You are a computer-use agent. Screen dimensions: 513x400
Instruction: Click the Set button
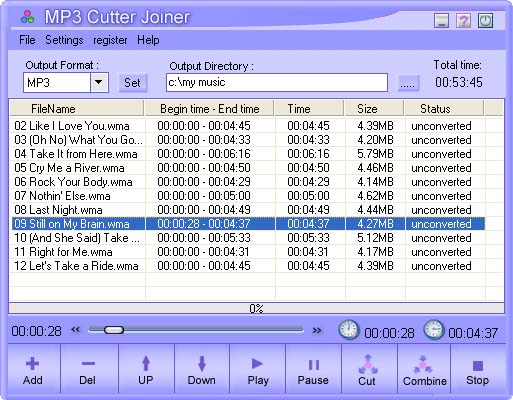pos(132,83)
